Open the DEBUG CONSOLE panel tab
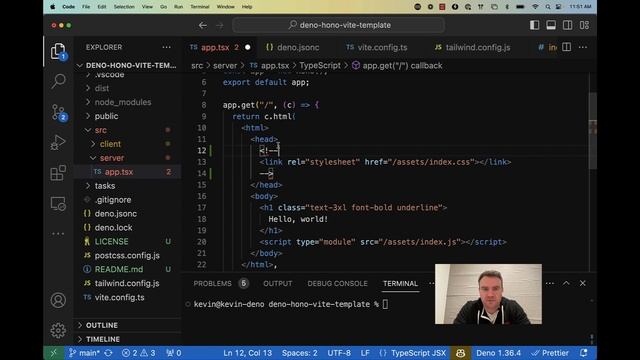 (x=338, y=283)
